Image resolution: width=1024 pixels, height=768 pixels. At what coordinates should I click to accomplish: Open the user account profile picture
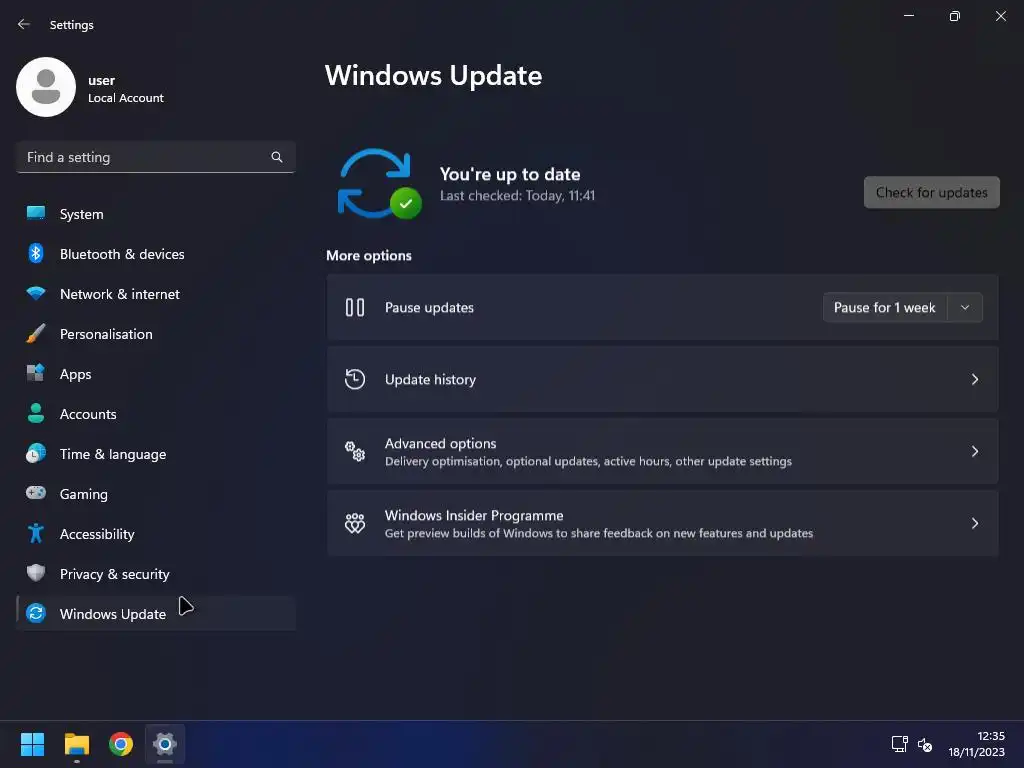pyautogui.click(x=46, y=87)
